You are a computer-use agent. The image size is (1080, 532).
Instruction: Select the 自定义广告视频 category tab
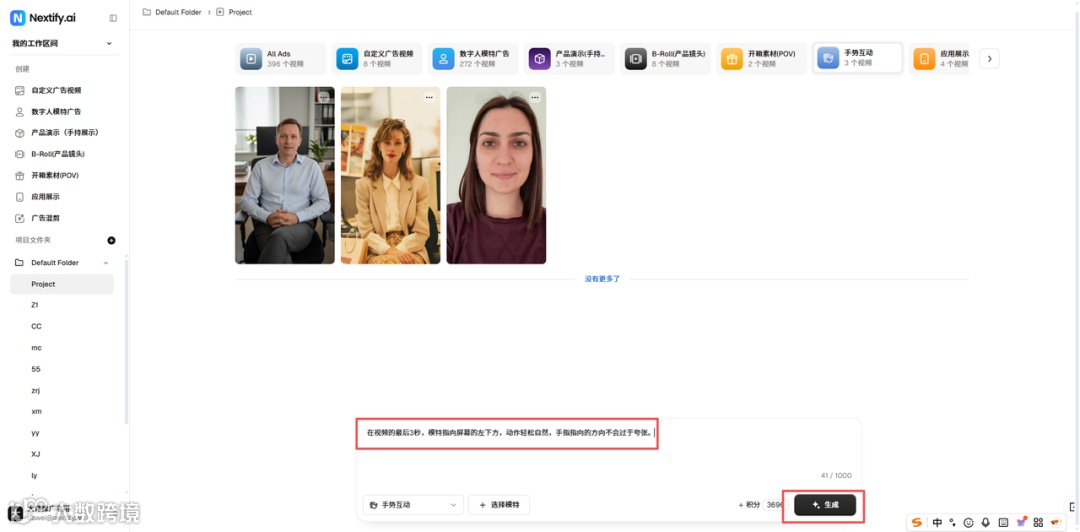[377, 59]
